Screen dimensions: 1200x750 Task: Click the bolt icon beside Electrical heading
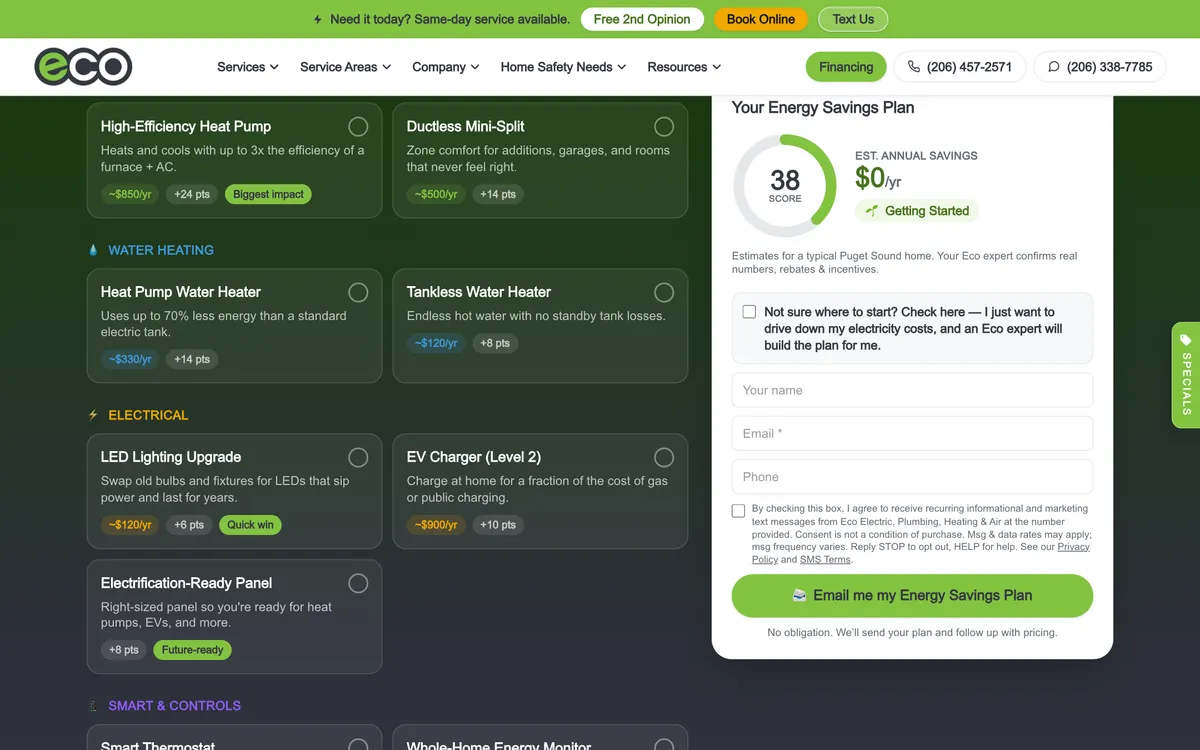(x=94, y=415)
